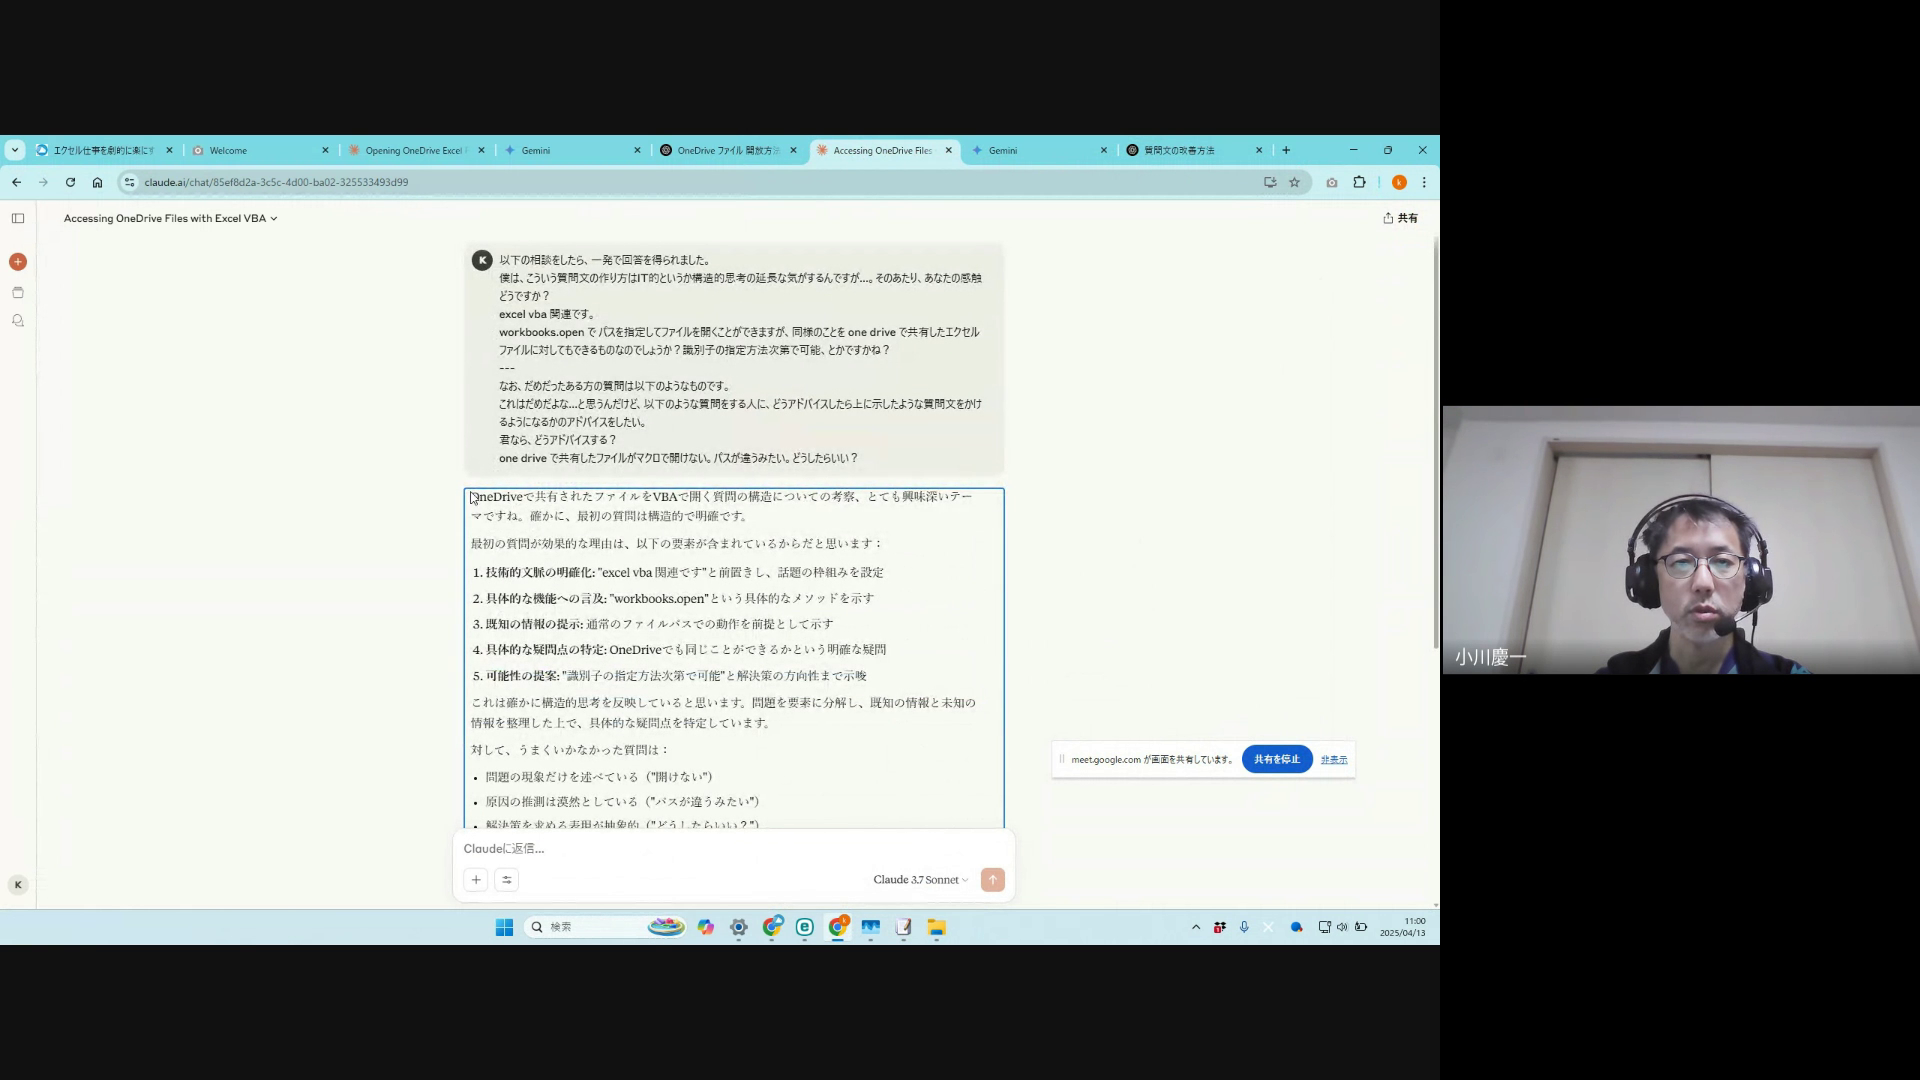The image size is (1920, 1080).
Task: Click the attachment plus button in composer
Action: click(476, 880)
